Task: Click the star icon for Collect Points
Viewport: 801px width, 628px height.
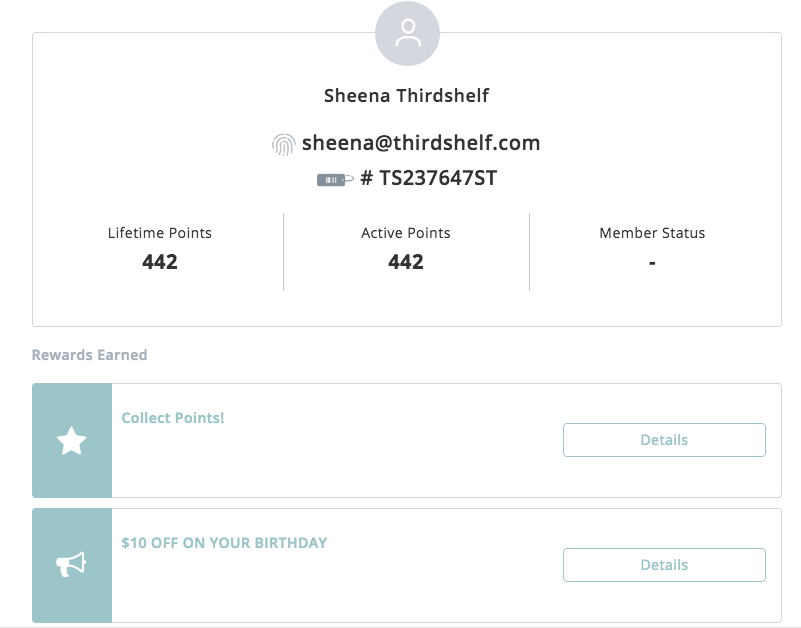Action: click(72, 441)
